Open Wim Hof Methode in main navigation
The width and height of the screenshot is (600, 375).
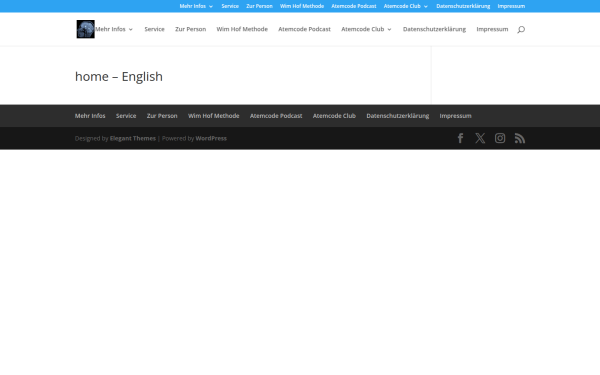coord(242,29)
